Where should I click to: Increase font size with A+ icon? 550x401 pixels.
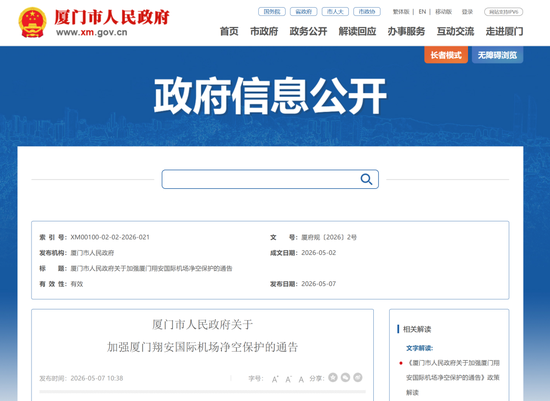tap(275, 379)
